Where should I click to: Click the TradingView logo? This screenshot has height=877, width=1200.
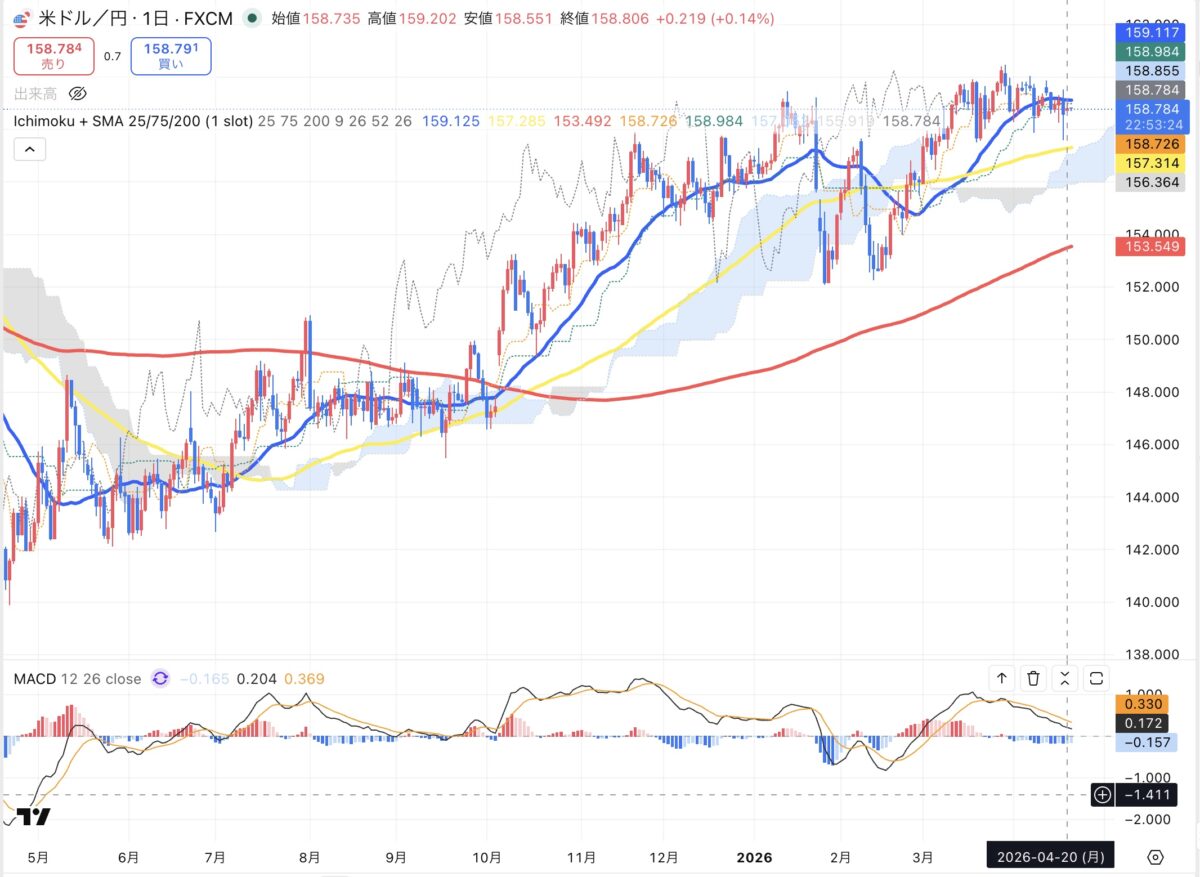pyautogui.click(x=34, y=817)
